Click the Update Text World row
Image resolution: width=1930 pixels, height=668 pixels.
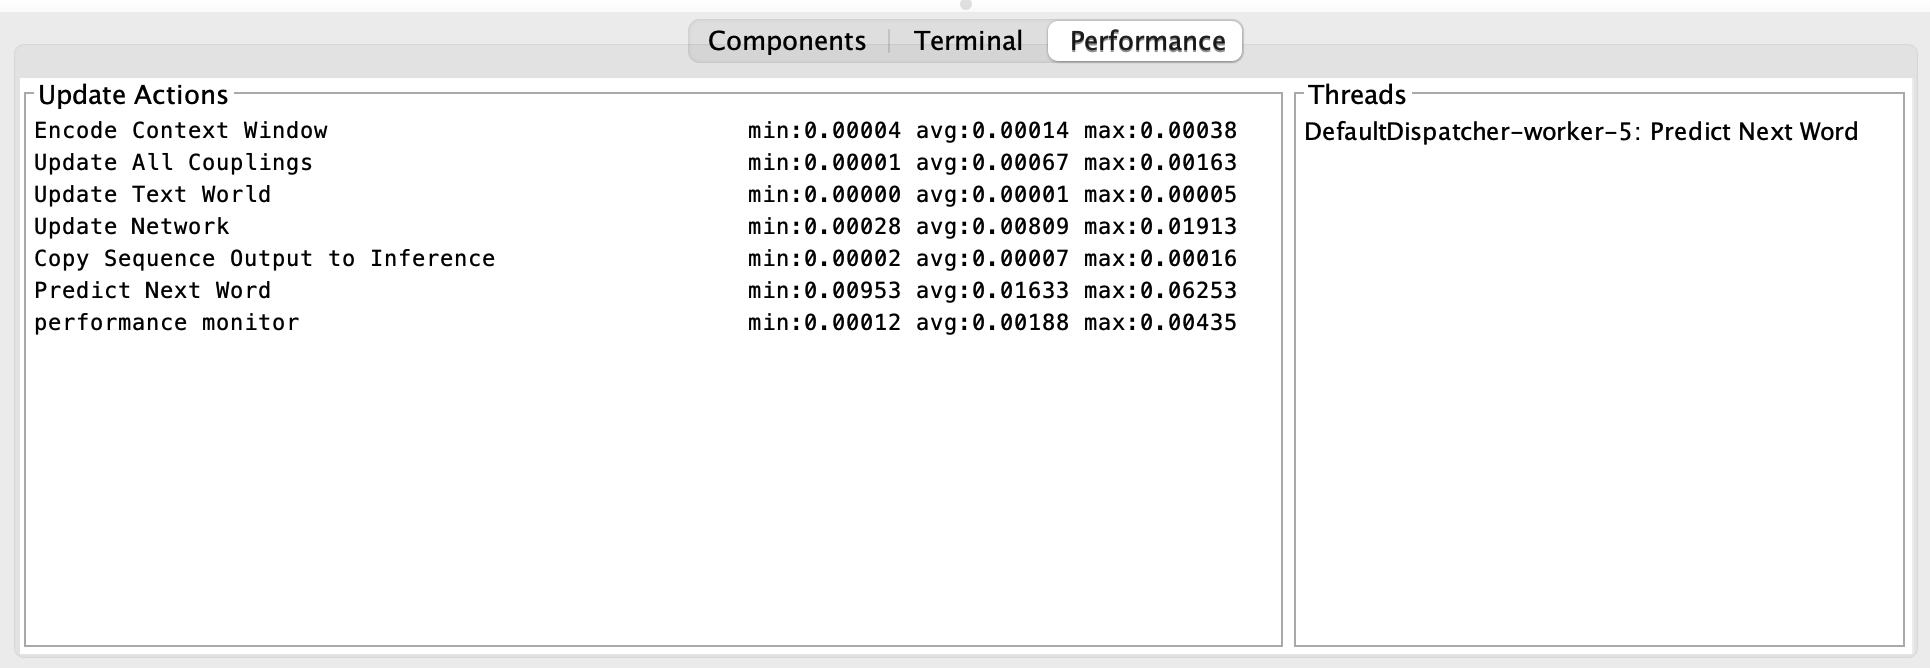tap(151, 194)
